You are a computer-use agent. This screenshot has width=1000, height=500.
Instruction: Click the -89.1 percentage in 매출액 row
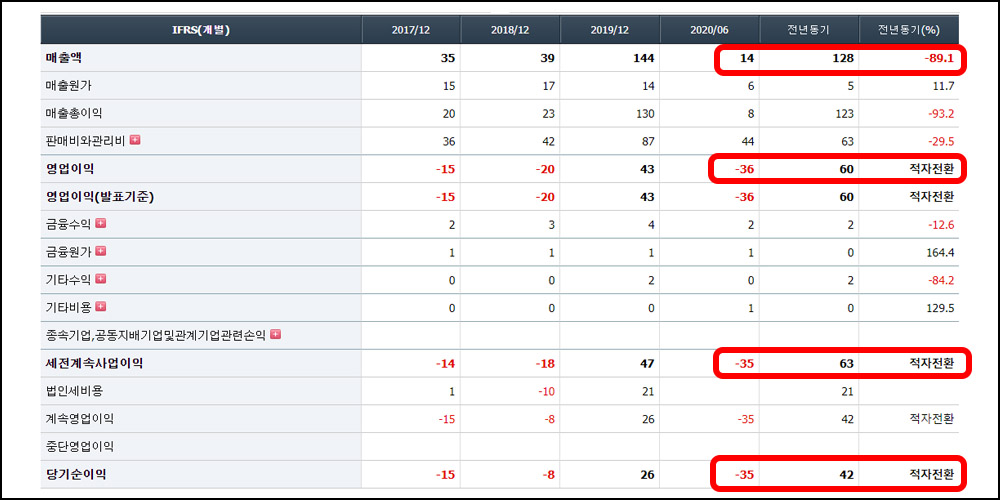[x=938, y=59]
